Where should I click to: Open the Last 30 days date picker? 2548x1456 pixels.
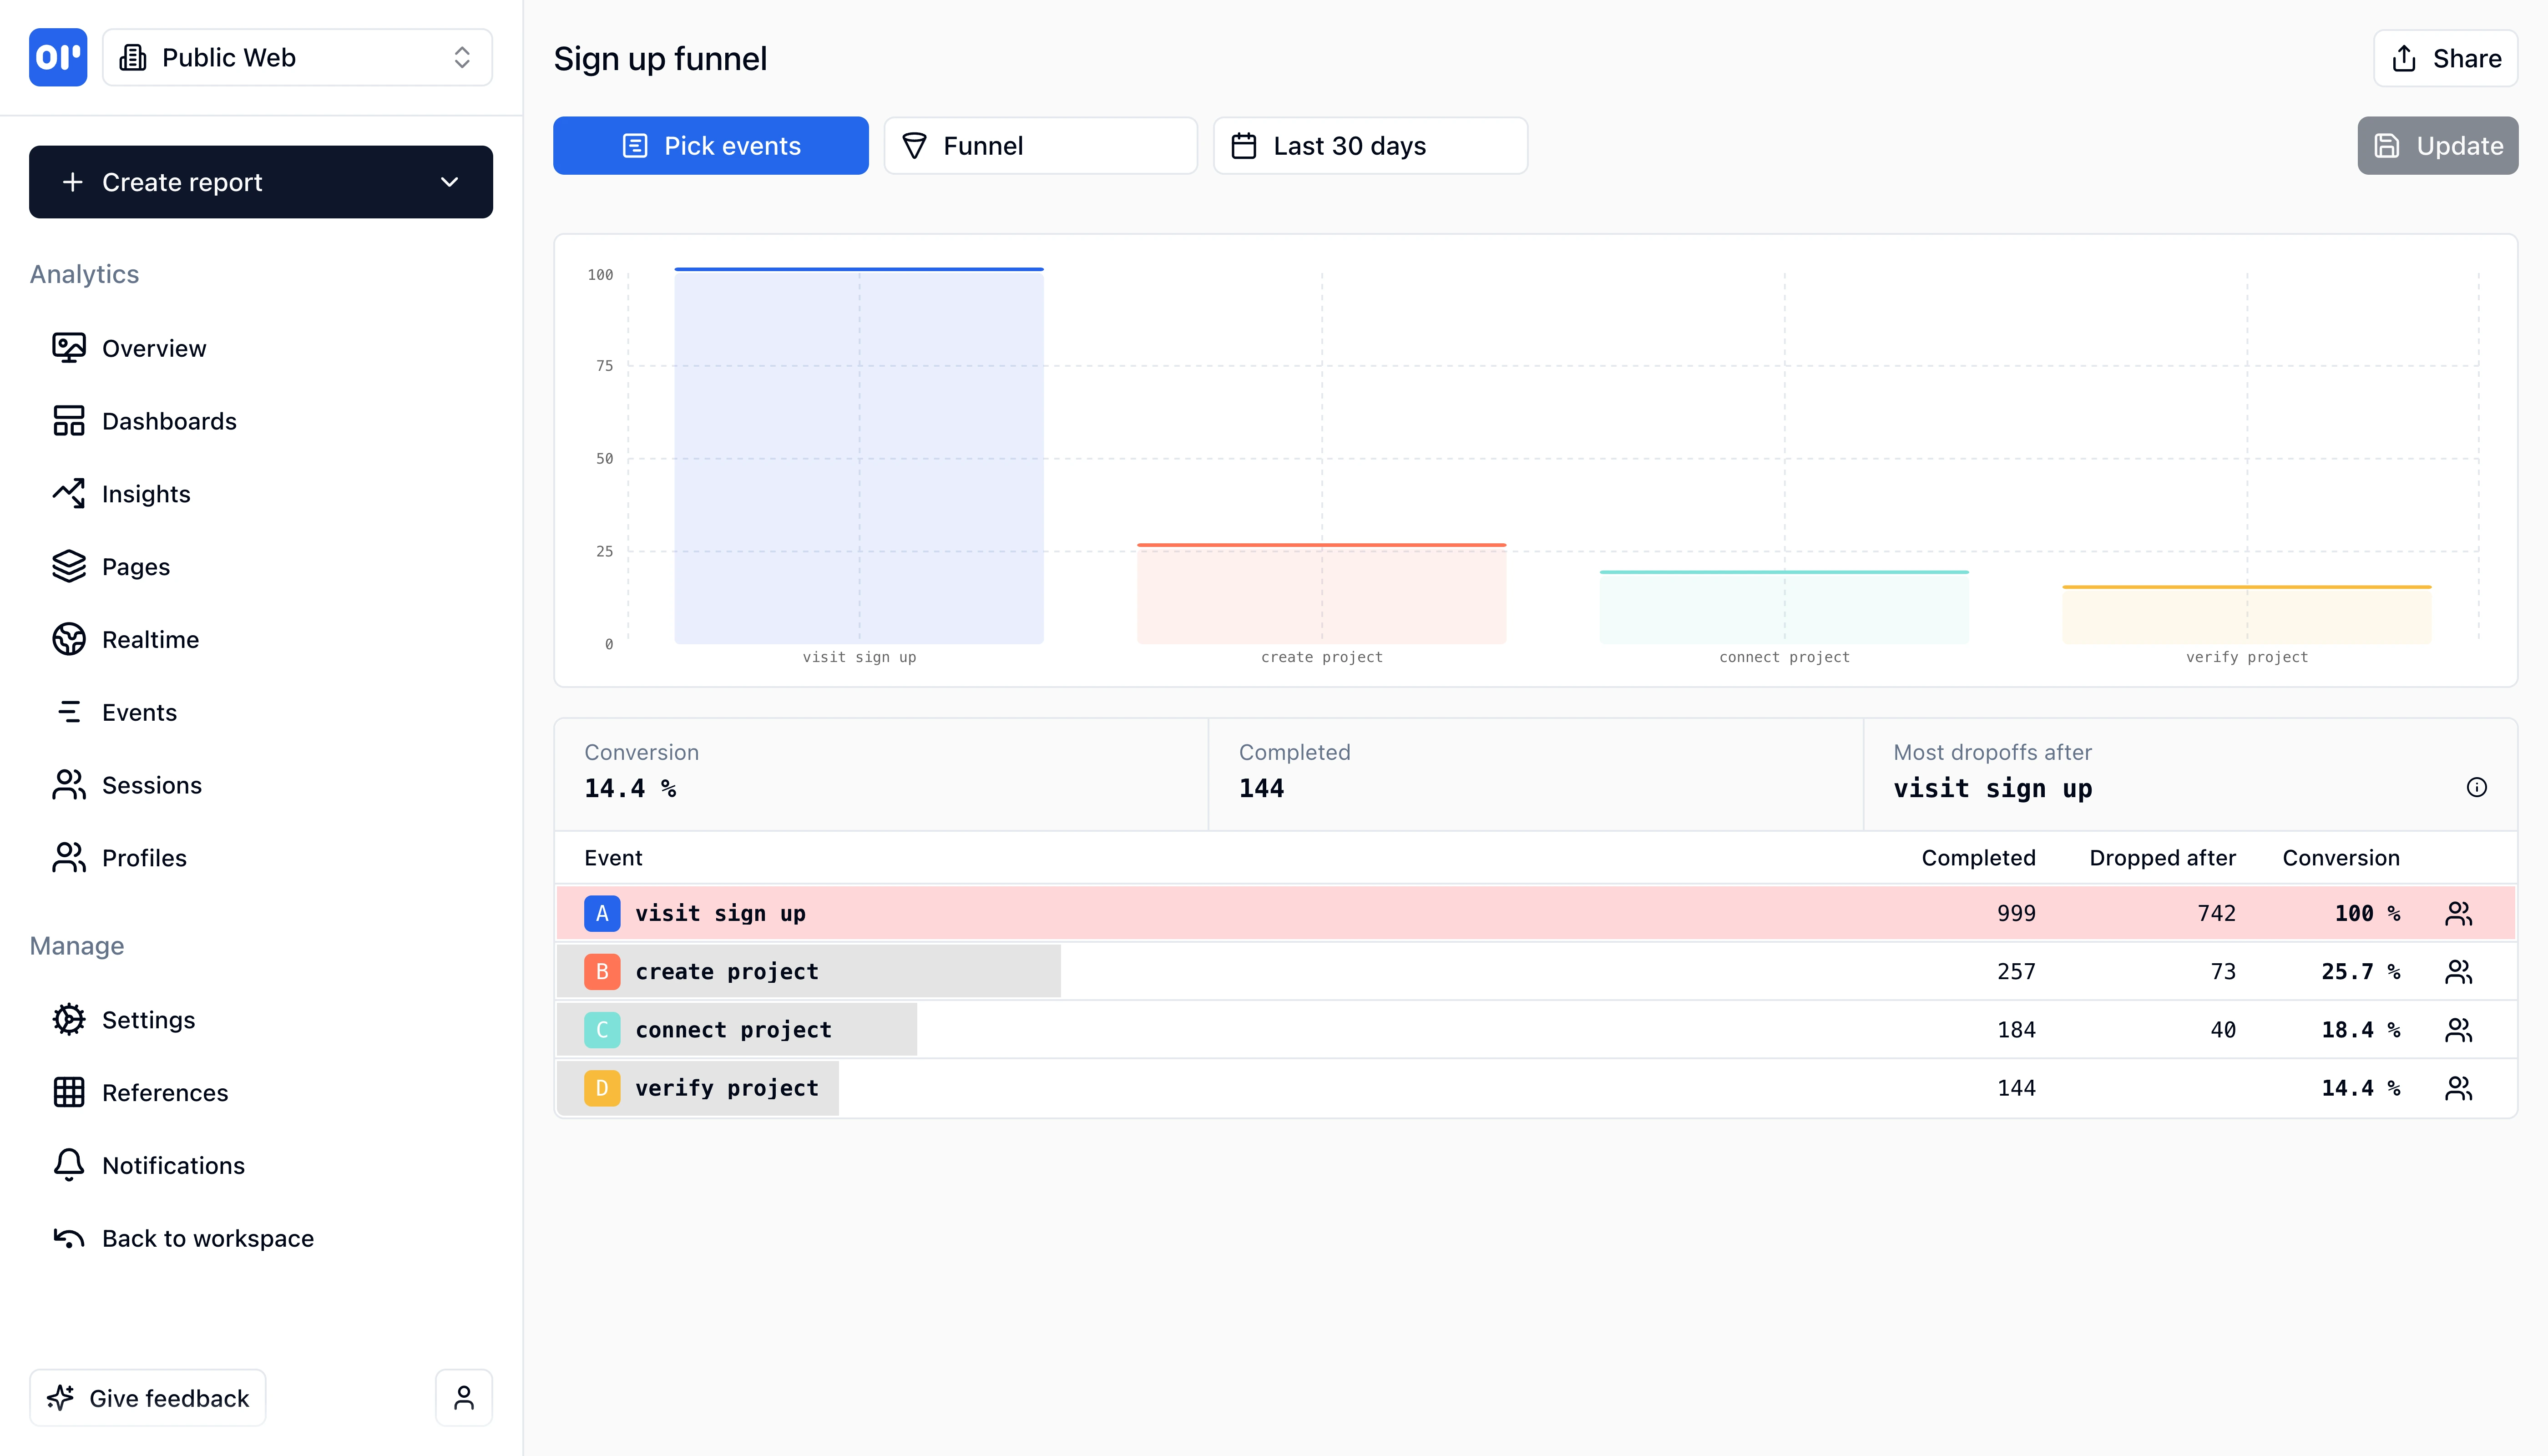click(1369, 145)
